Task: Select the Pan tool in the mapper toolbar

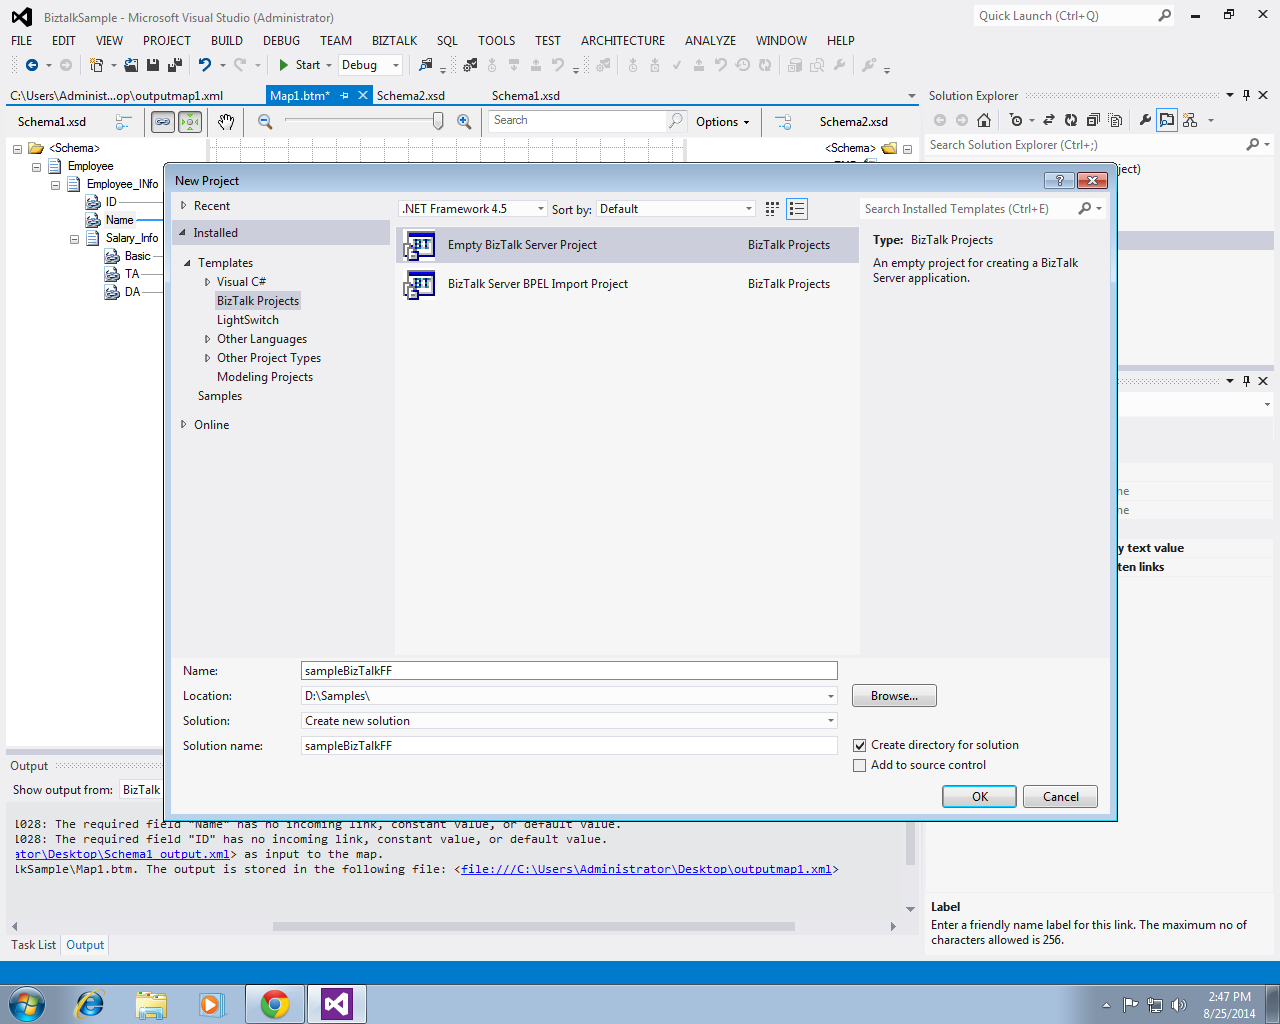Action: pyautogui.click(x=225, y=121)
